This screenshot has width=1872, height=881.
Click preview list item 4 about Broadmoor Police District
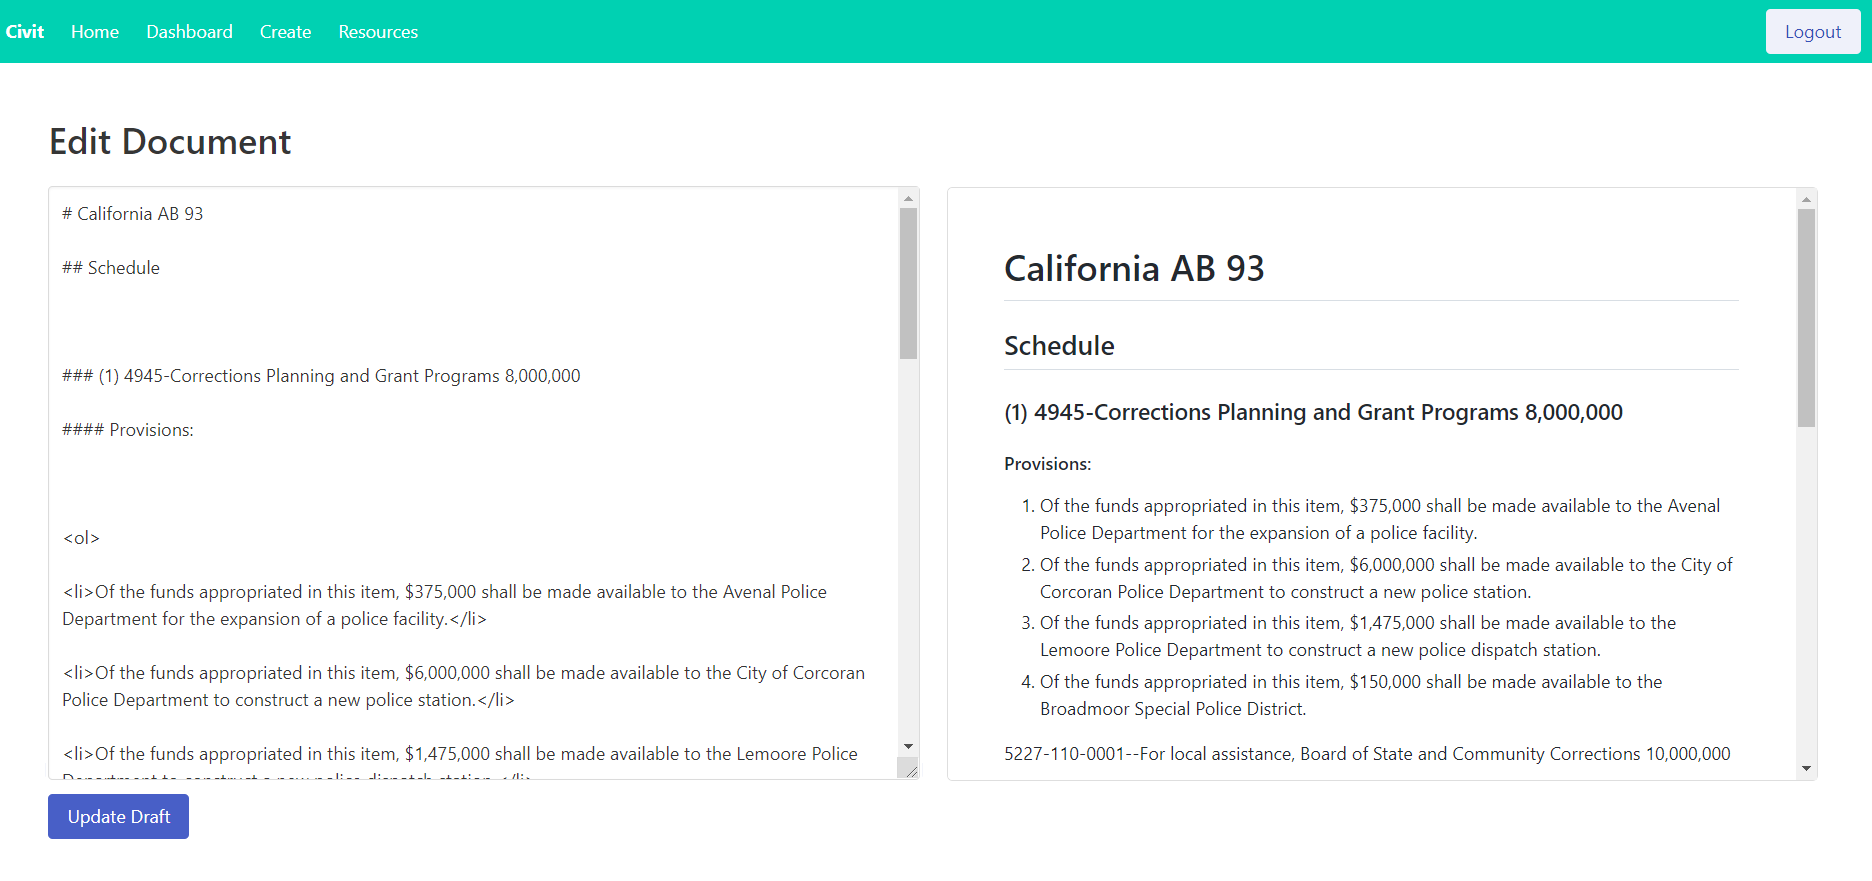[1351, 695]
